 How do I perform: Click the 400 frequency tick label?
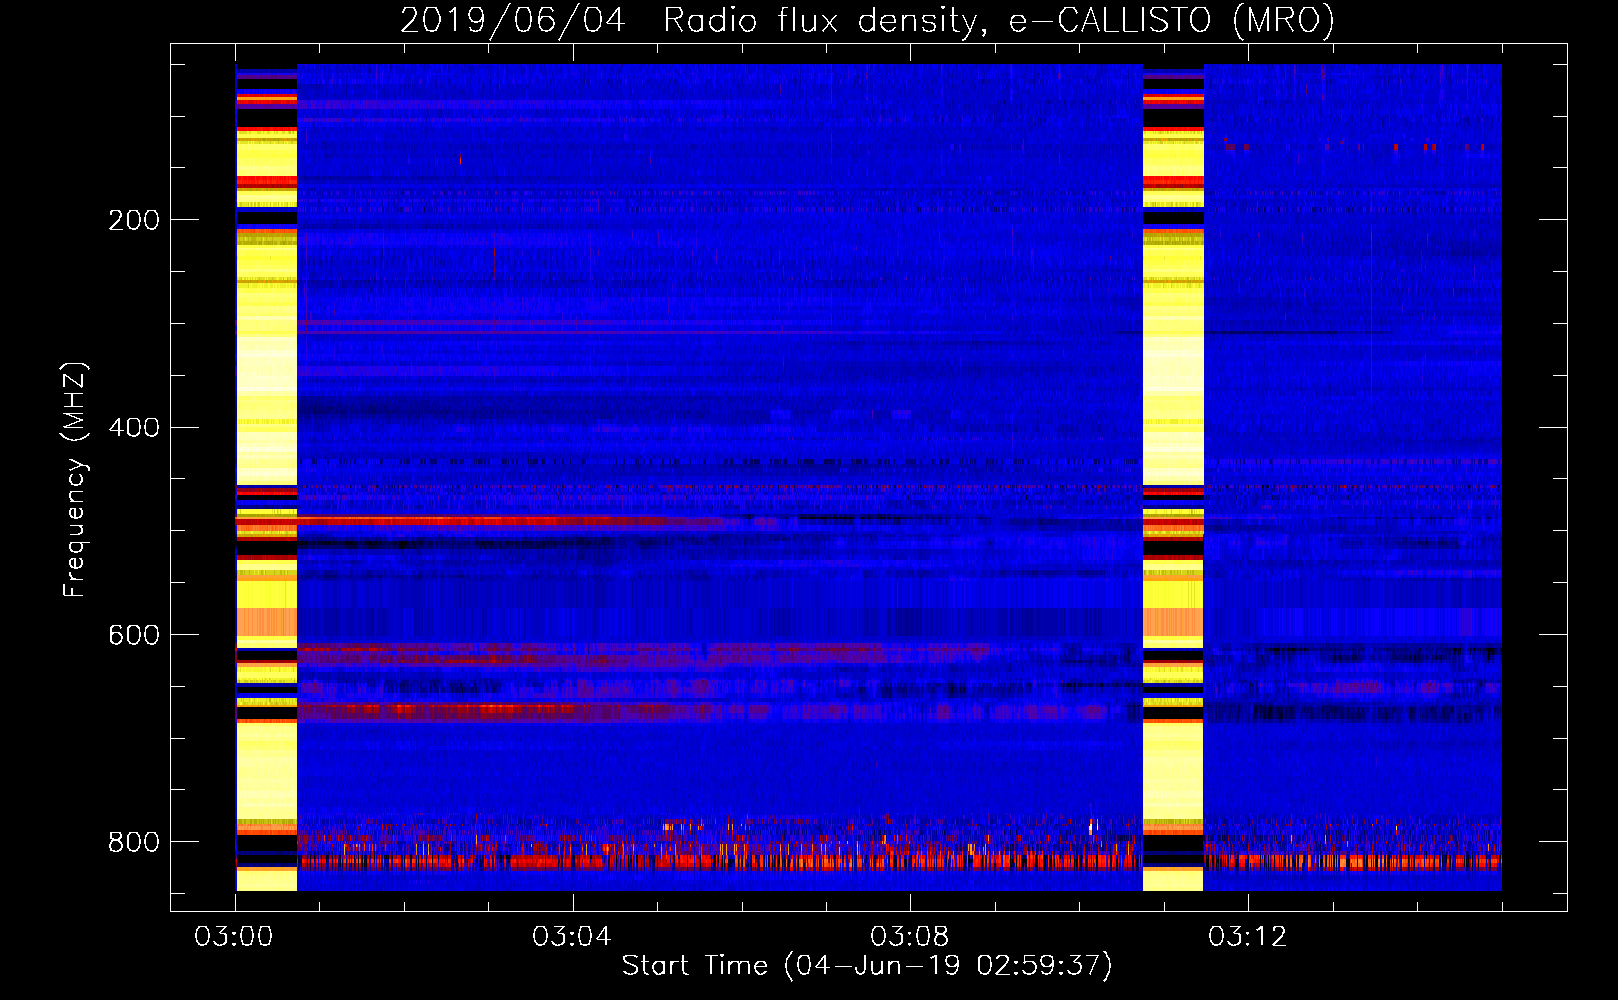(134, 428)
